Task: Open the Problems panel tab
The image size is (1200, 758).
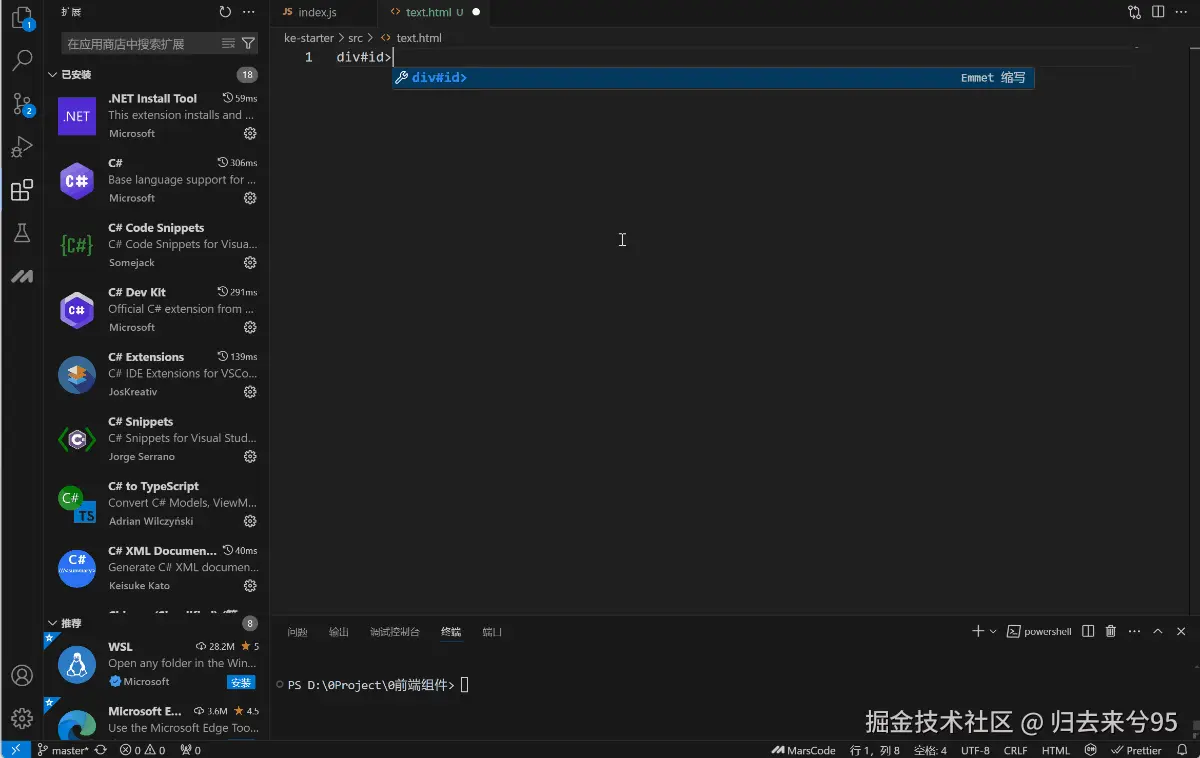Action: click(x=297, y=632)
